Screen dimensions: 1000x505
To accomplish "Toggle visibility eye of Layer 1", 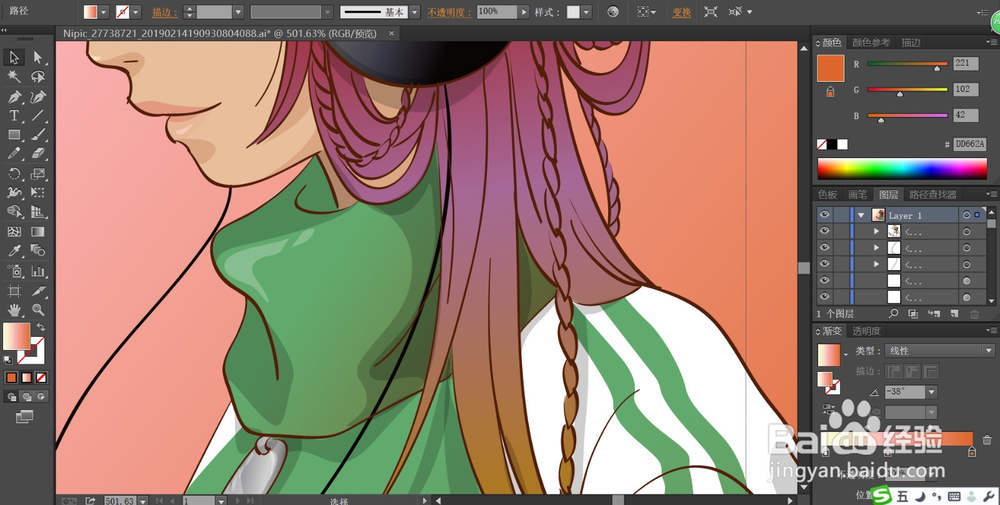I will tap(825, 215).
